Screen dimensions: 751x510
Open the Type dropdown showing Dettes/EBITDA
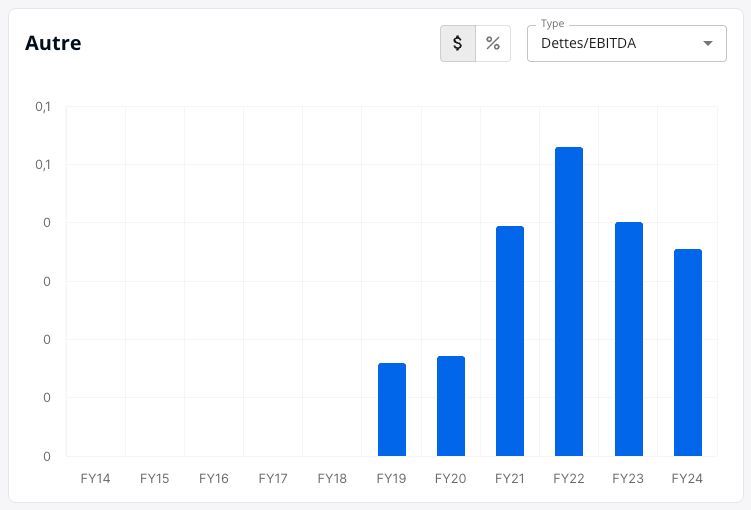[x=626, y=43]
